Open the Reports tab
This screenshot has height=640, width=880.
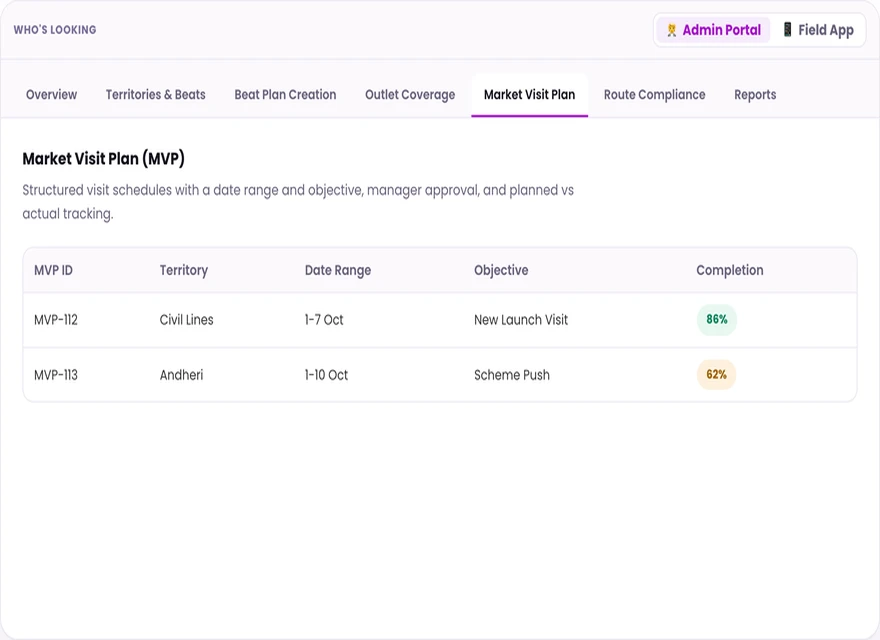[755, 95]
